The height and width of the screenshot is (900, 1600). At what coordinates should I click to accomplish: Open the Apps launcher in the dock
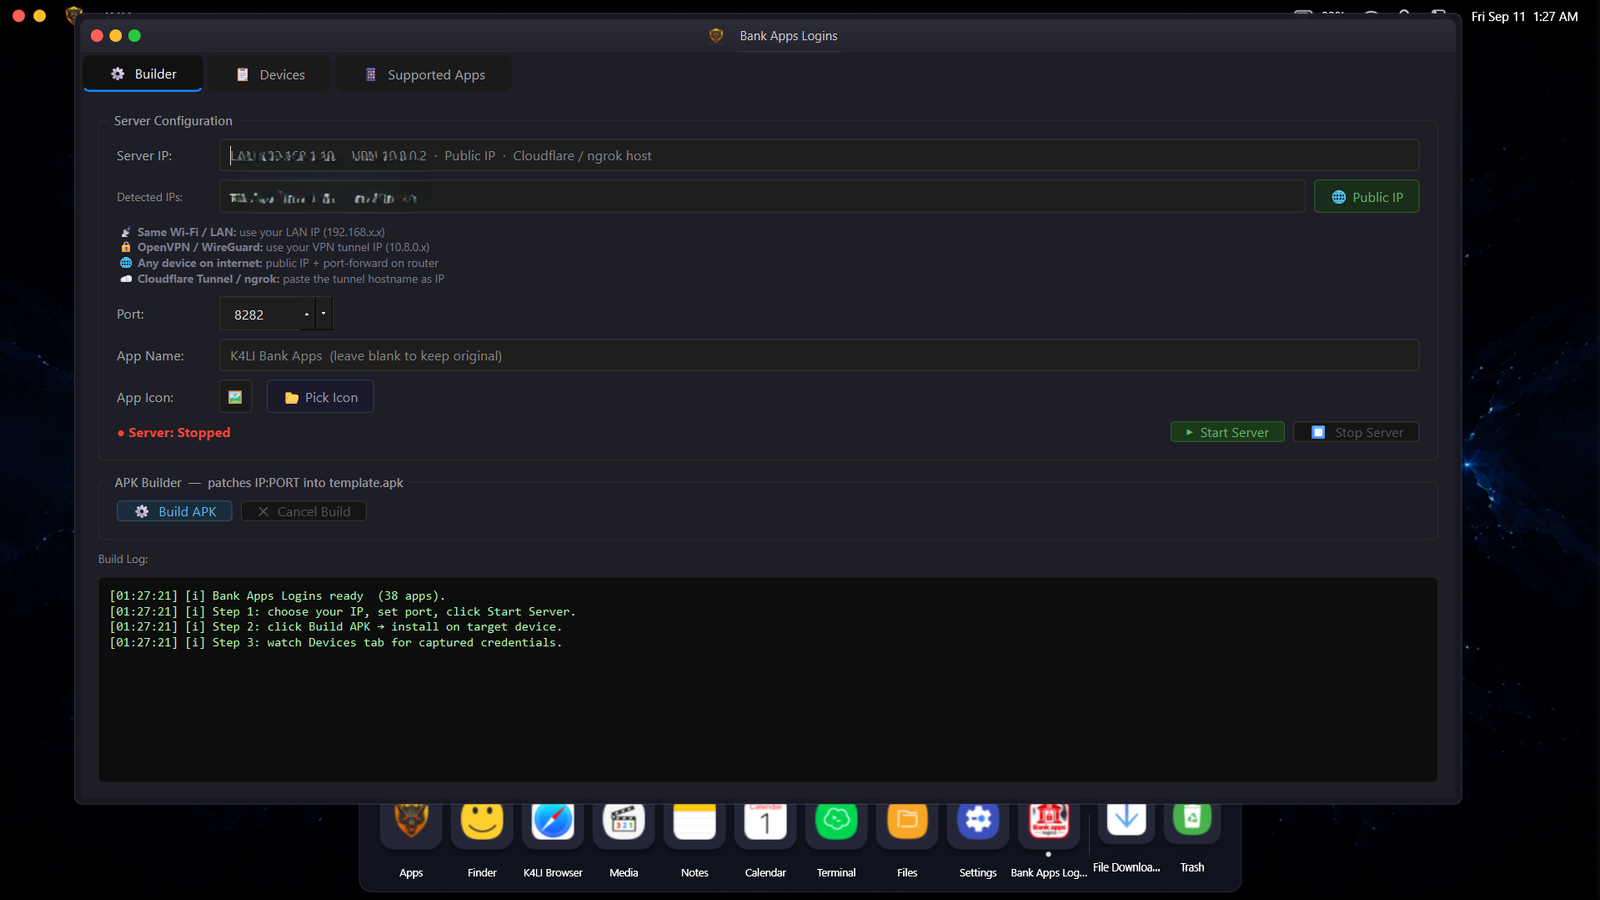click(411, 823)
